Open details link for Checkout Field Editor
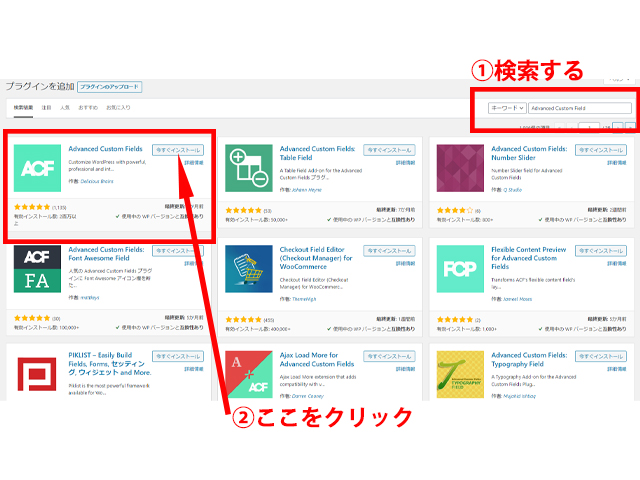Screen dimensions: 640x480 coord(405,263)
